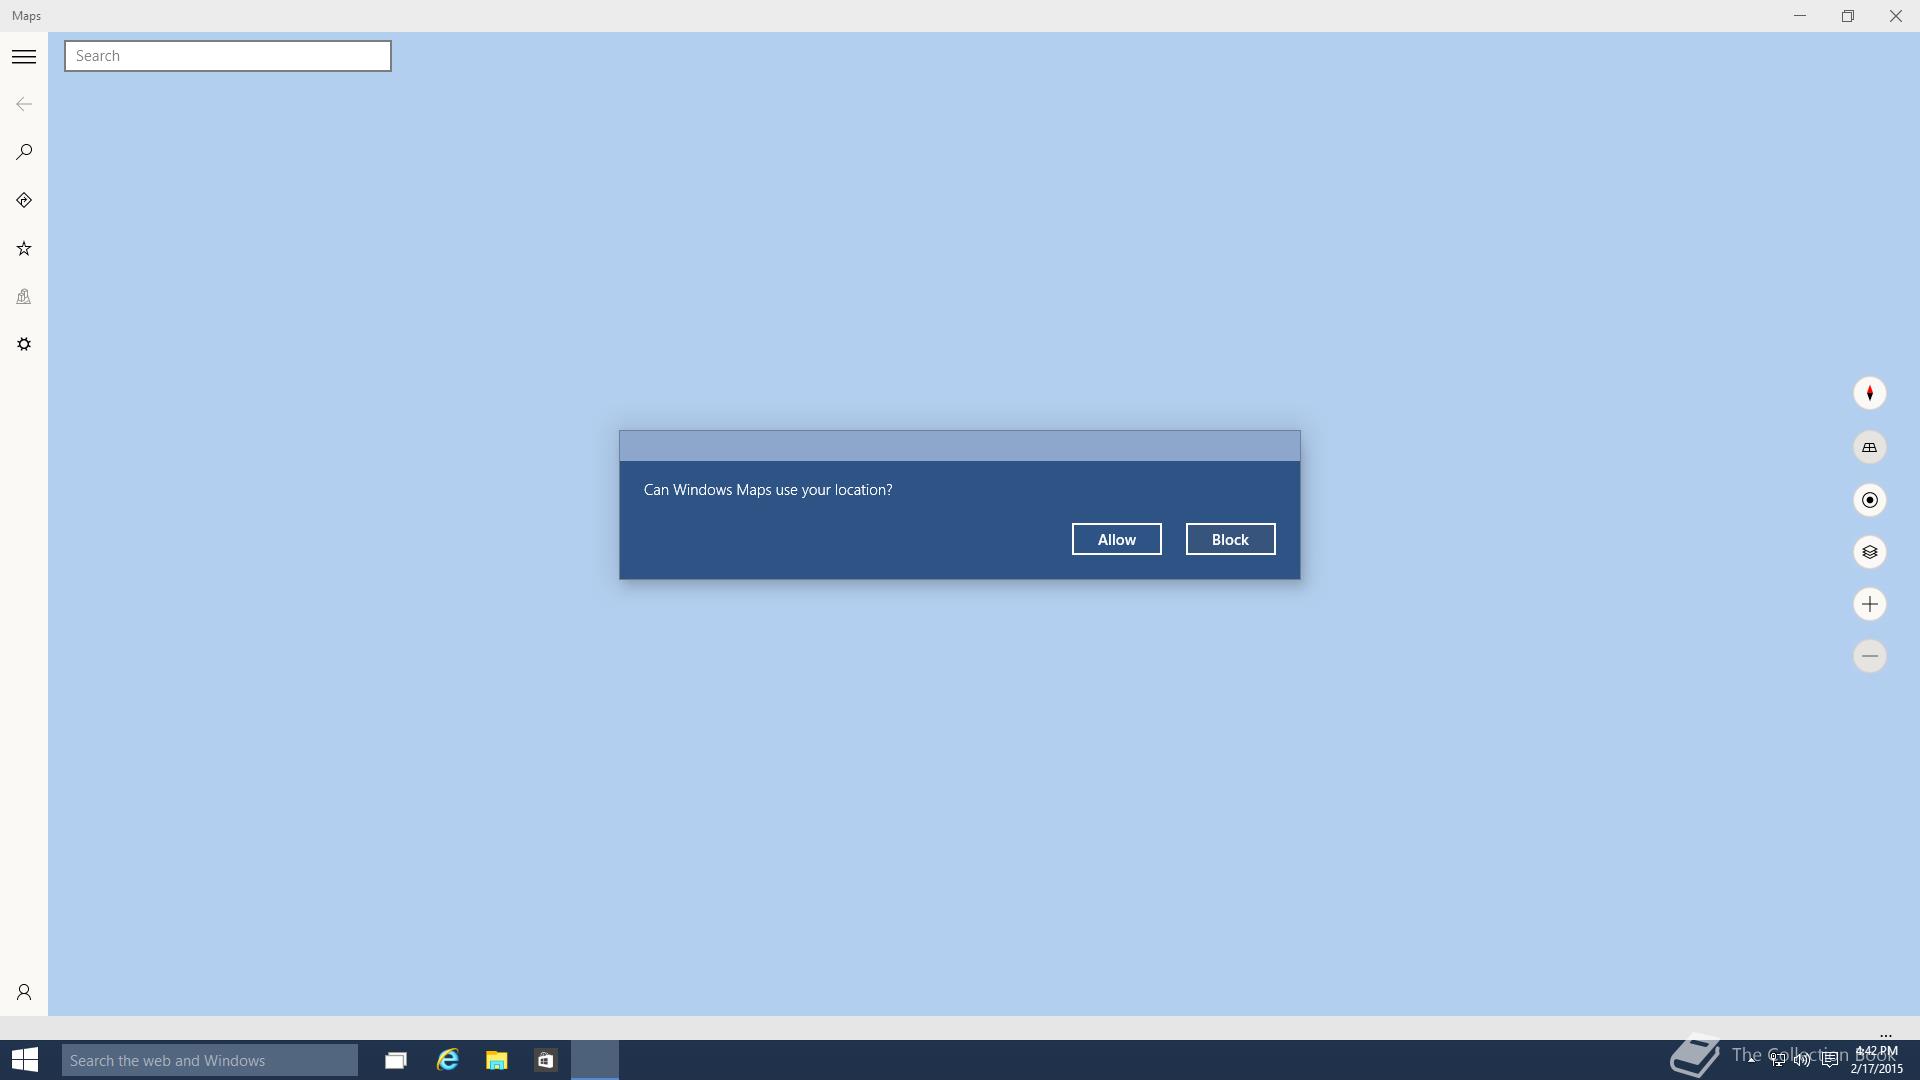Open the taskbar clock and date
Image resolution: width=1920 pixels, height=1080 pixels.
coord(1877,1060)
